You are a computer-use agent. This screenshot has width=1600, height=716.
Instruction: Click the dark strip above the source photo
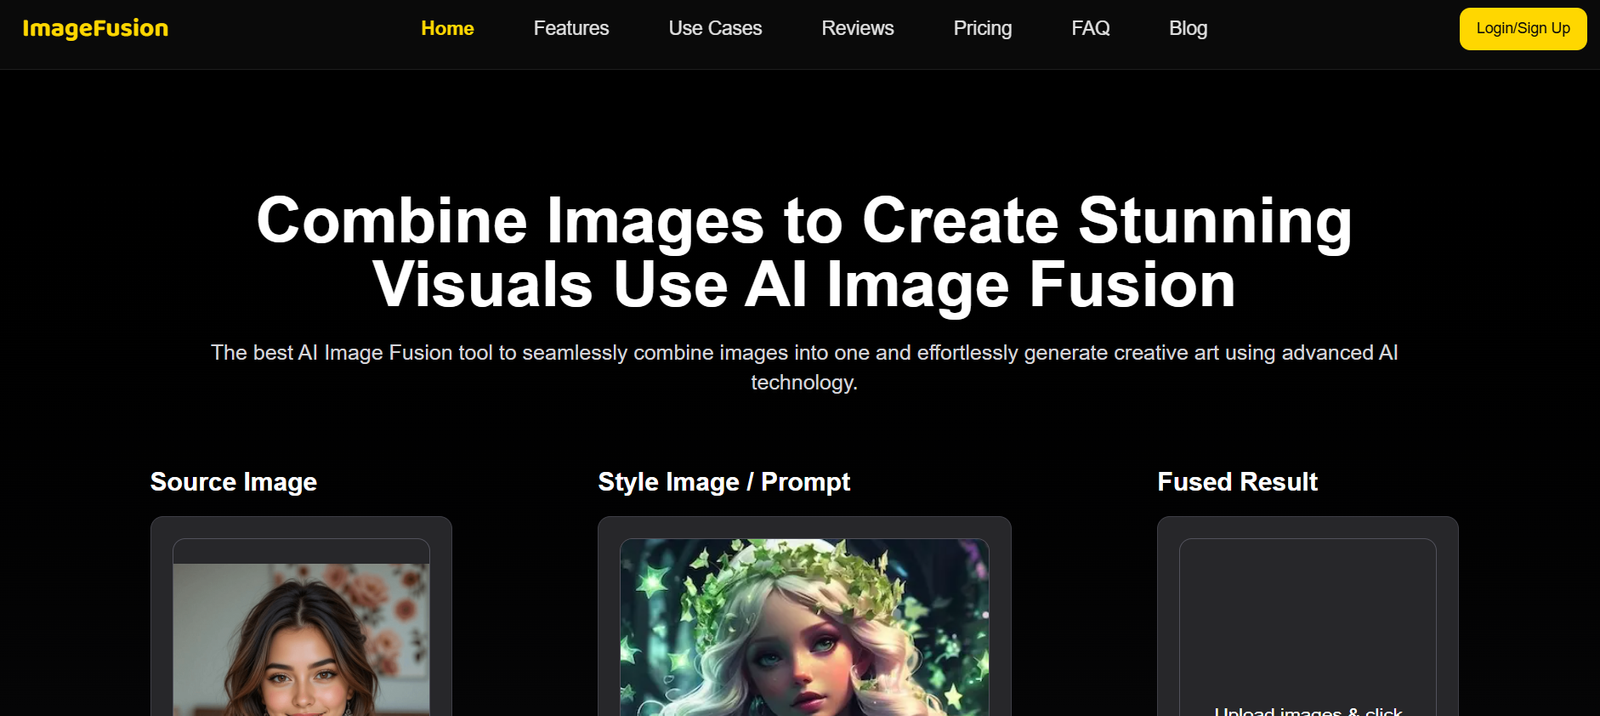[x=301, y=551]
